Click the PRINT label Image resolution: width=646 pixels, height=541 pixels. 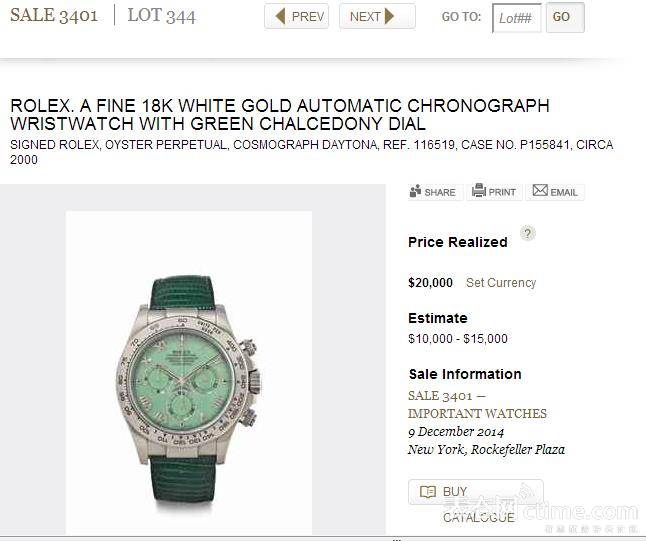pyautogui.click(x=502, y=192)
